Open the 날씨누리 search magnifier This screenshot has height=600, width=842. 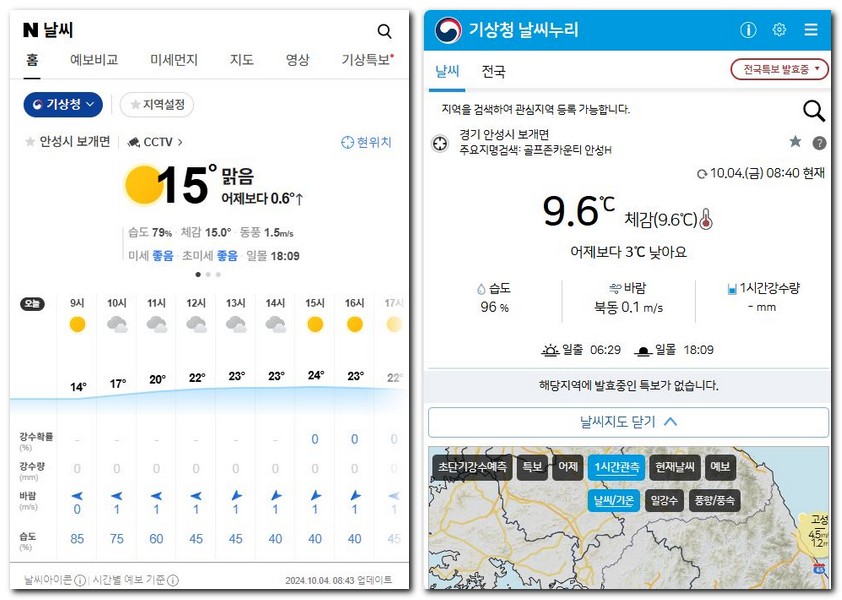click(x=813, y=111)
